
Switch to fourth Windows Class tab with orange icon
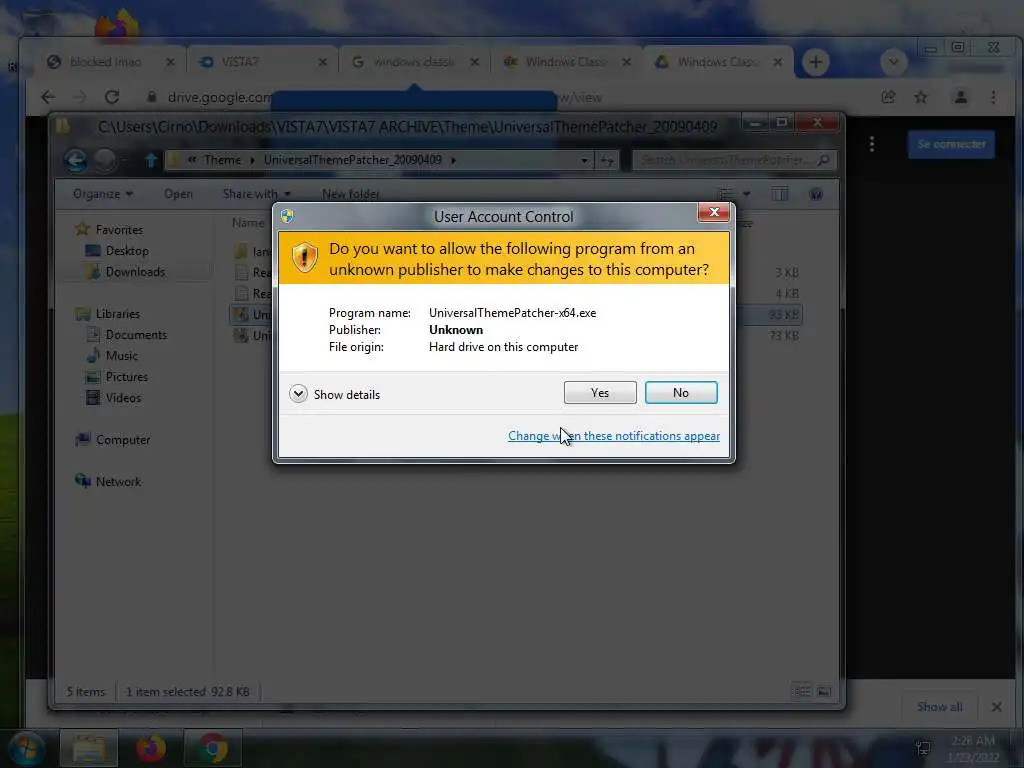pyautogui.click(x=566, y=62)
